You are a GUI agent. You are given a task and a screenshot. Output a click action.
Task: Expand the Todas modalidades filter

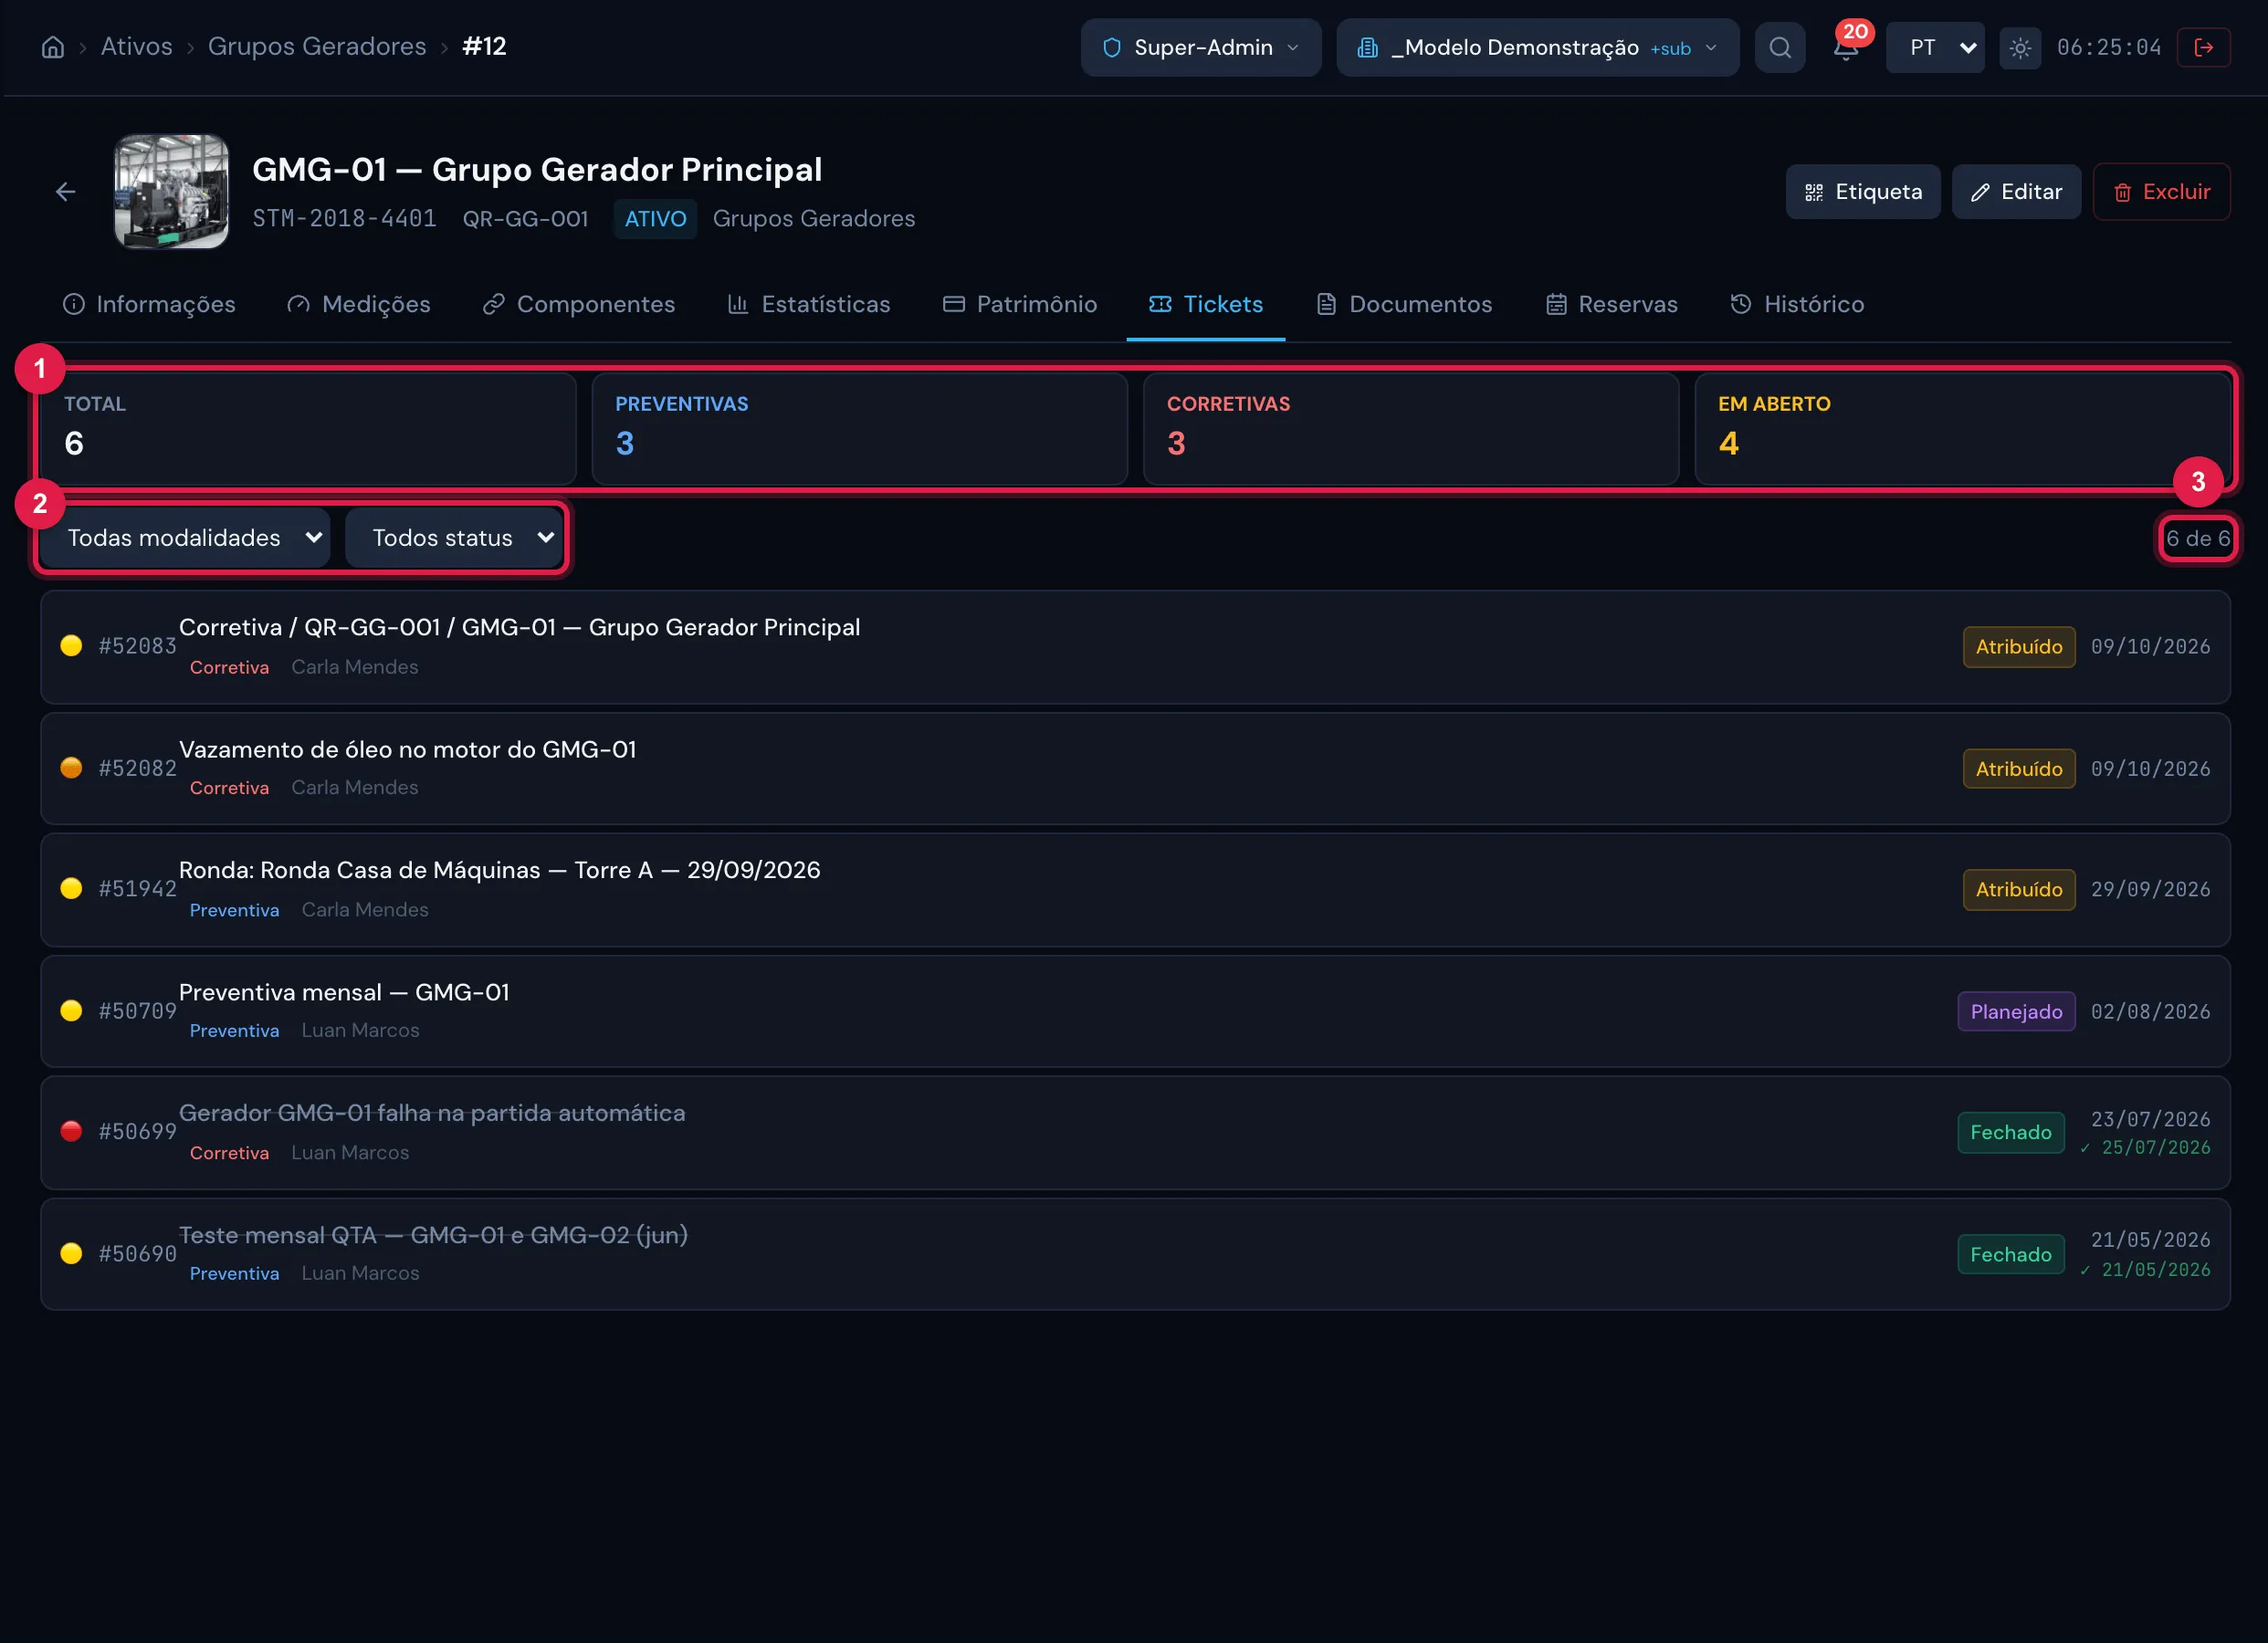tap(185, 538)
